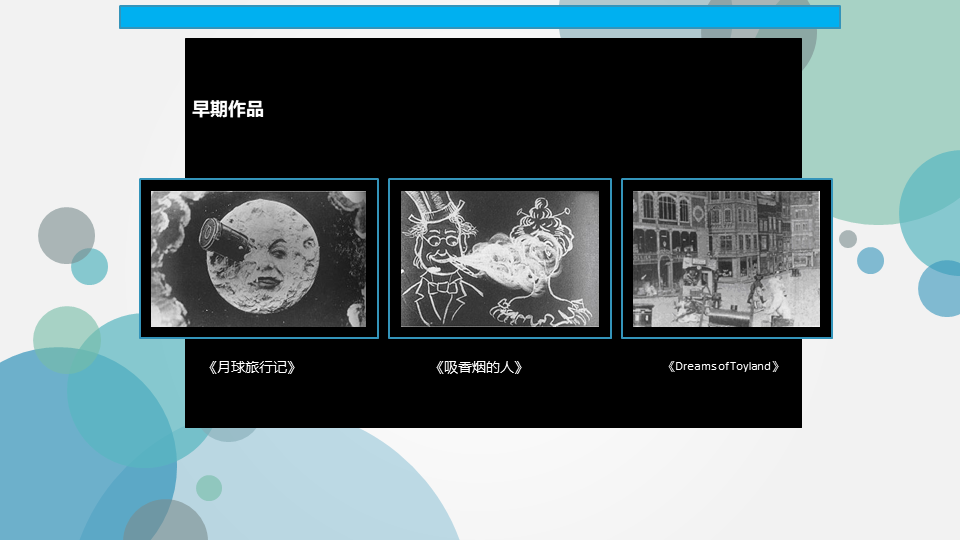960x540 pixels.
Task: Click the small green circle near bottom
Action: click(209, 488)
